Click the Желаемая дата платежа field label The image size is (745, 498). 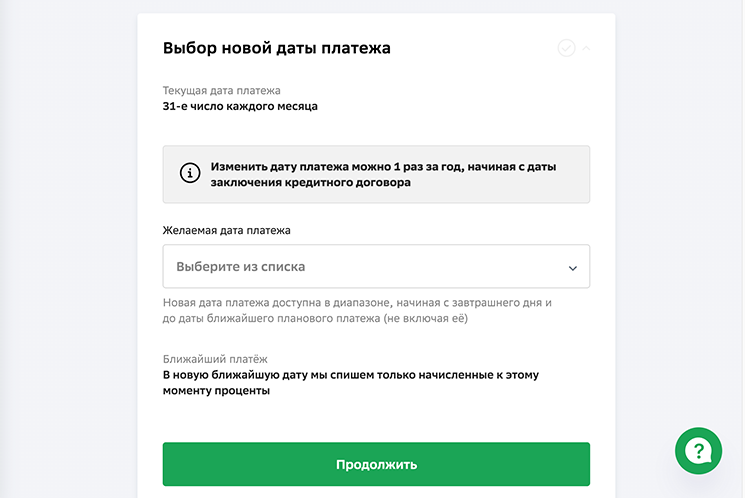(227, 230)
